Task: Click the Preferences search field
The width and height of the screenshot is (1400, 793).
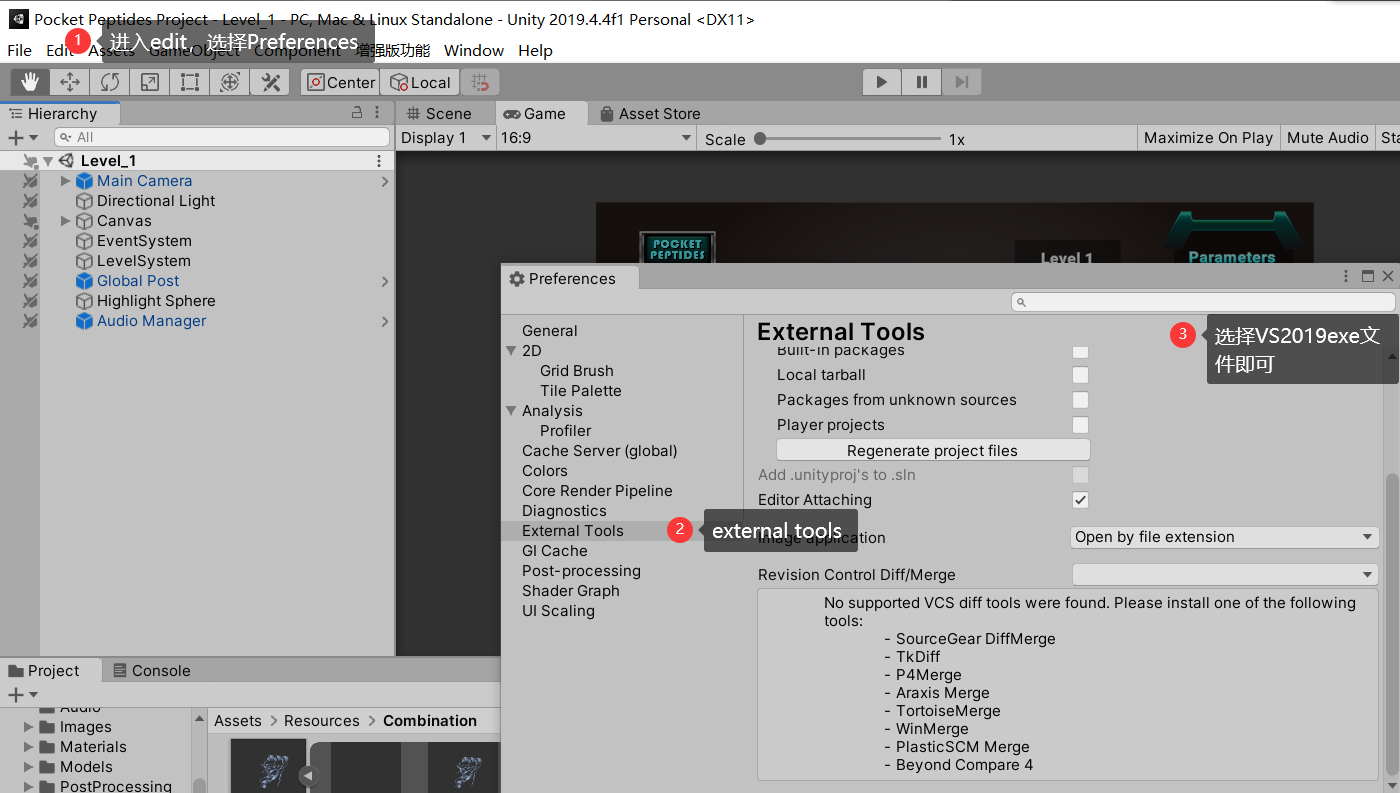Action: click(x=1203, y=302)
